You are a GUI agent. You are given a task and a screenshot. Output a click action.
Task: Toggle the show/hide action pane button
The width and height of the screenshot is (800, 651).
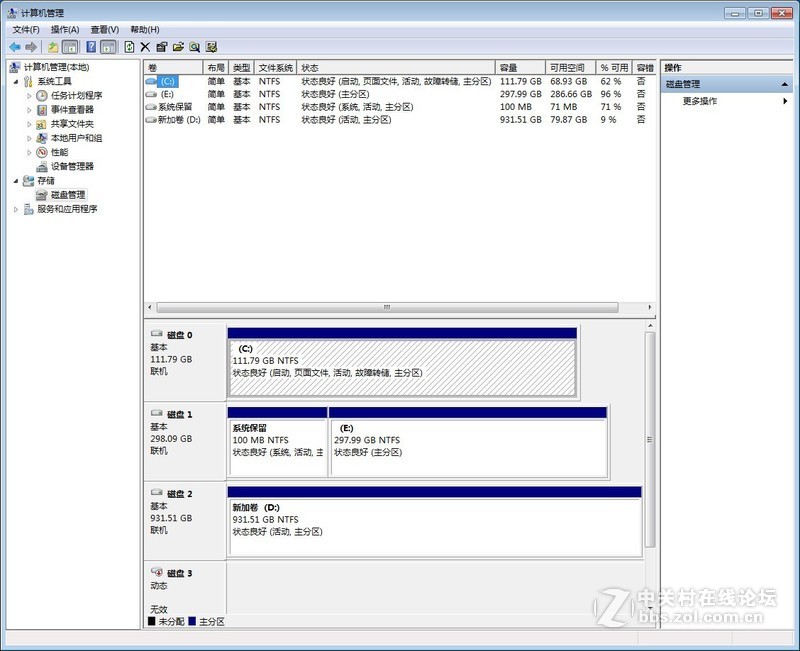(x=108, y=47)
